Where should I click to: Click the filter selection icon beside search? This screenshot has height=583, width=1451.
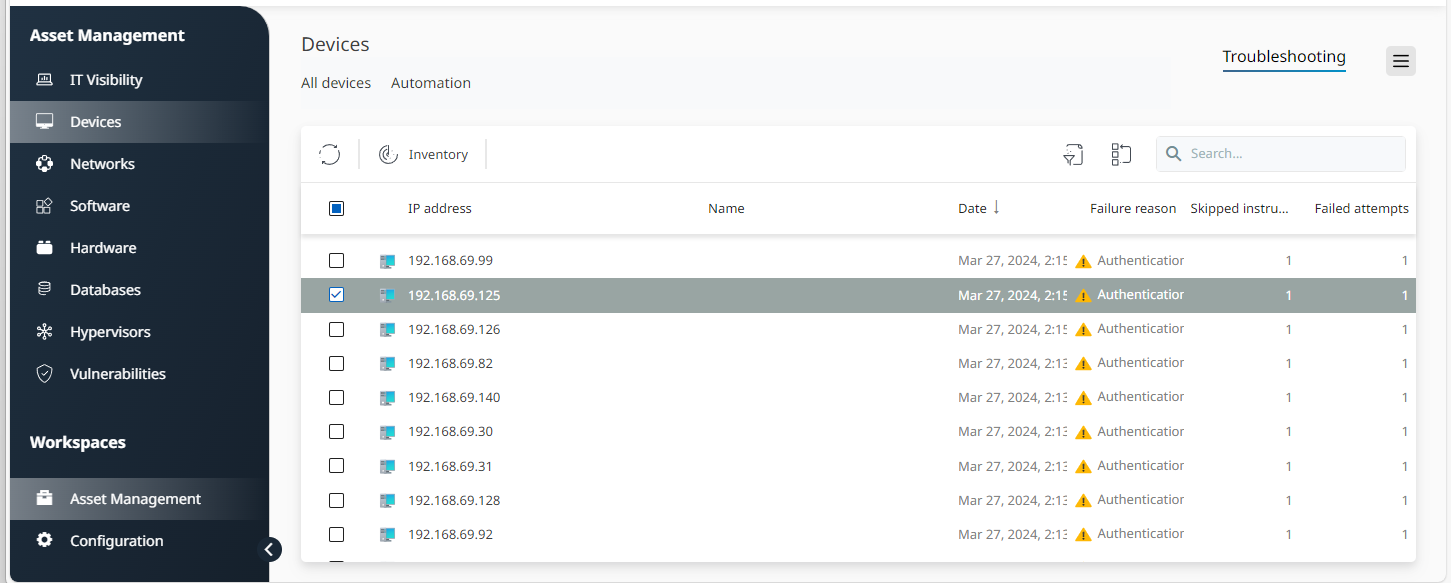click(1073, 154)
